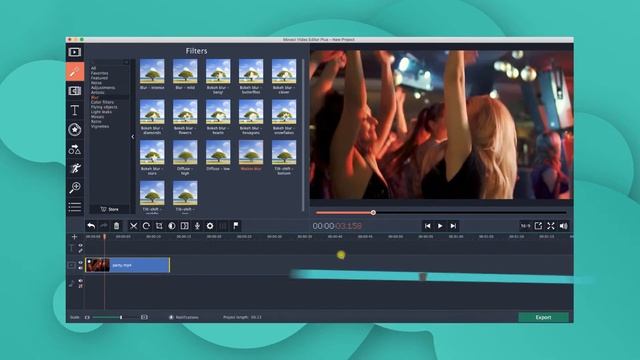Open the Titles T tab
This screenshot has width=640, height=360.
click(x=75, y=110)
